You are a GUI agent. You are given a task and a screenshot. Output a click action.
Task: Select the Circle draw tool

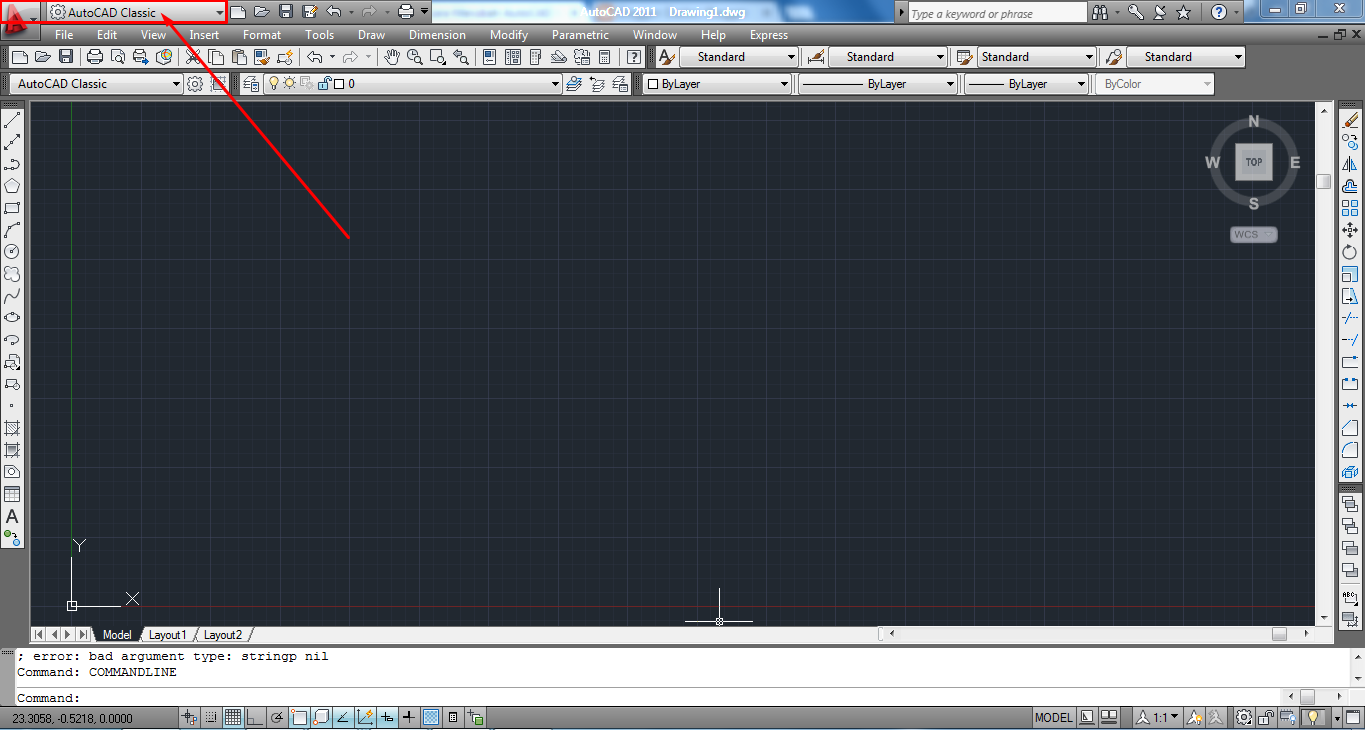12,252
